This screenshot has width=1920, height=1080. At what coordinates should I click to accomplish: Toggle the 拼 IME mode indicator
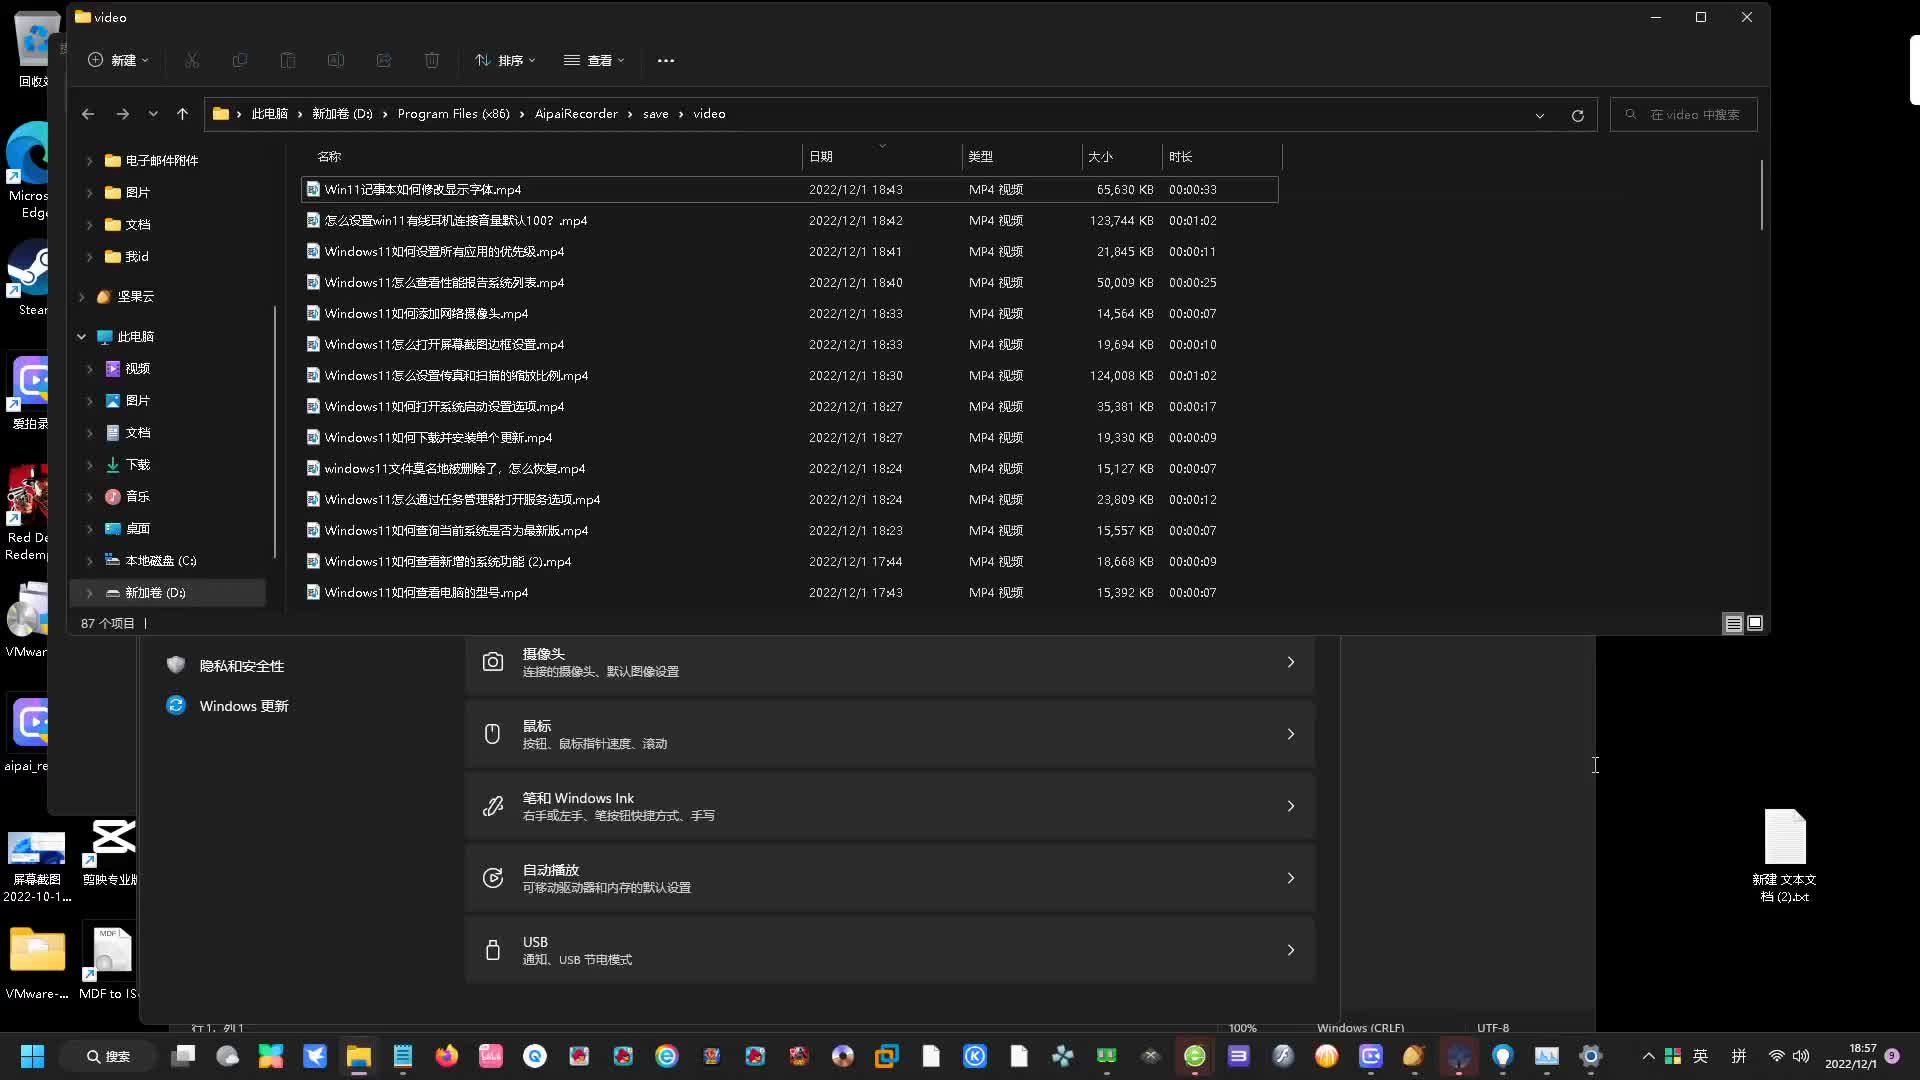(x=1739, y=1056)
